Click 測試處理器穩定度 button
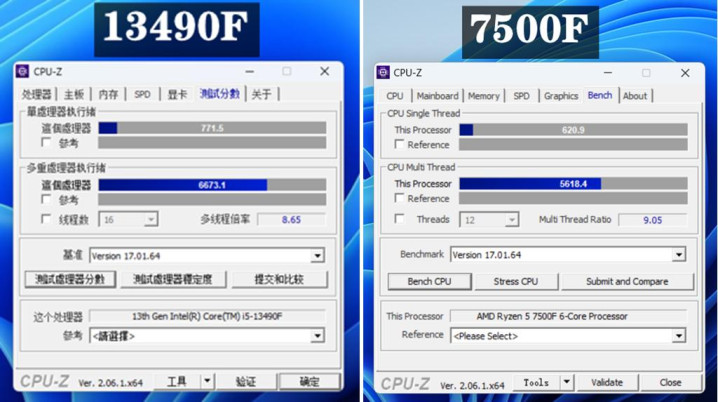The width and height of the screenshot is (718, 402). [x=173, y=279]
